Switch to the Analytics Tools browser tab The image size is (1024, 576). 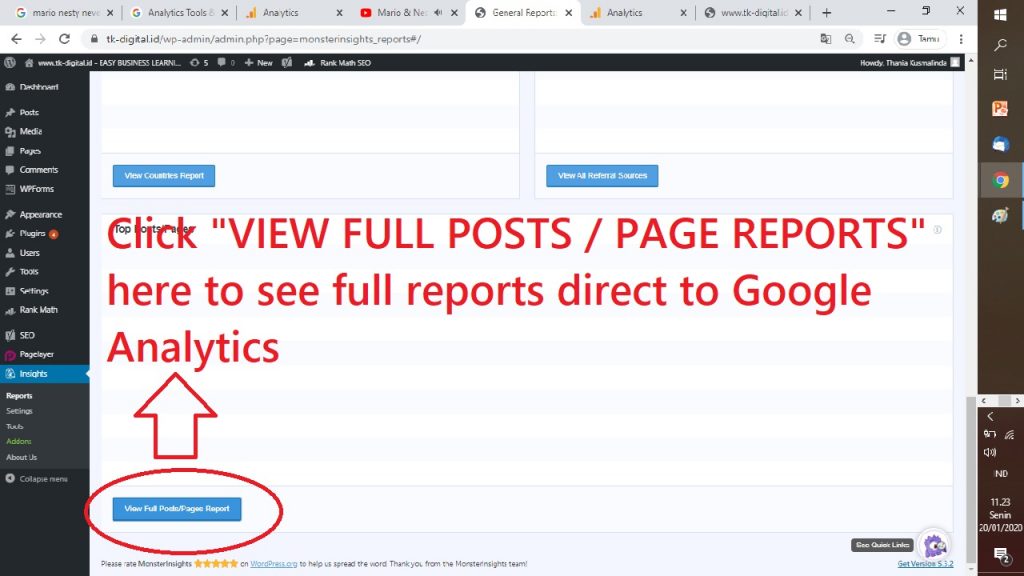click(x=176, y=13)
